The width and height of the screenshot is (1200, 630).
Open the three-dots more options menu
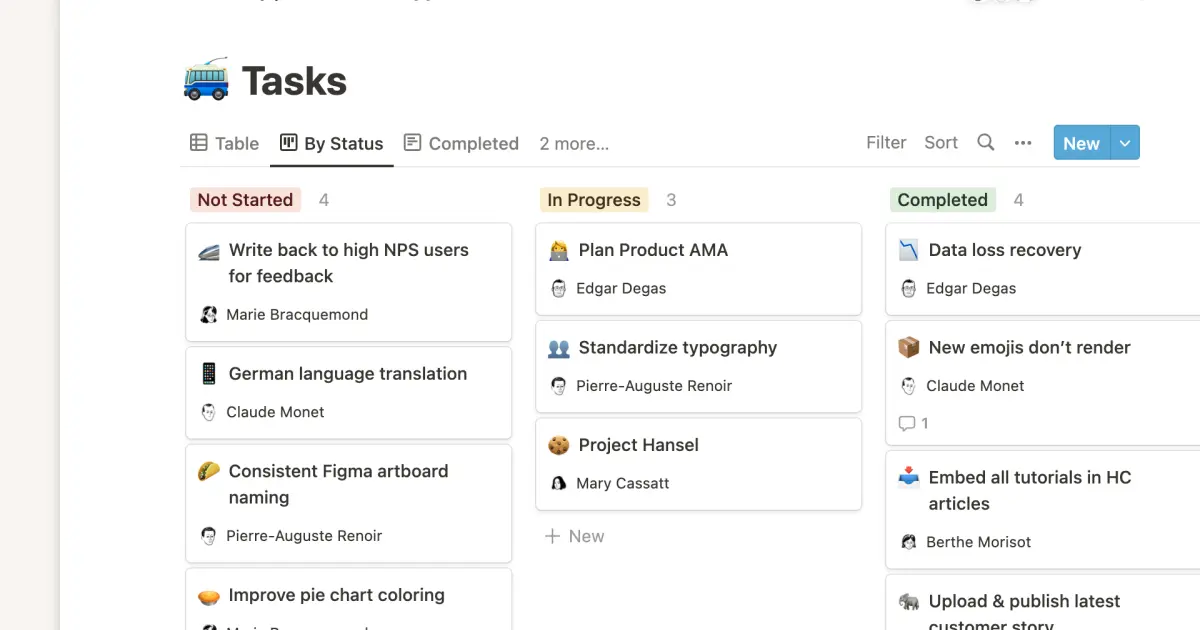tap(1022, 143)
